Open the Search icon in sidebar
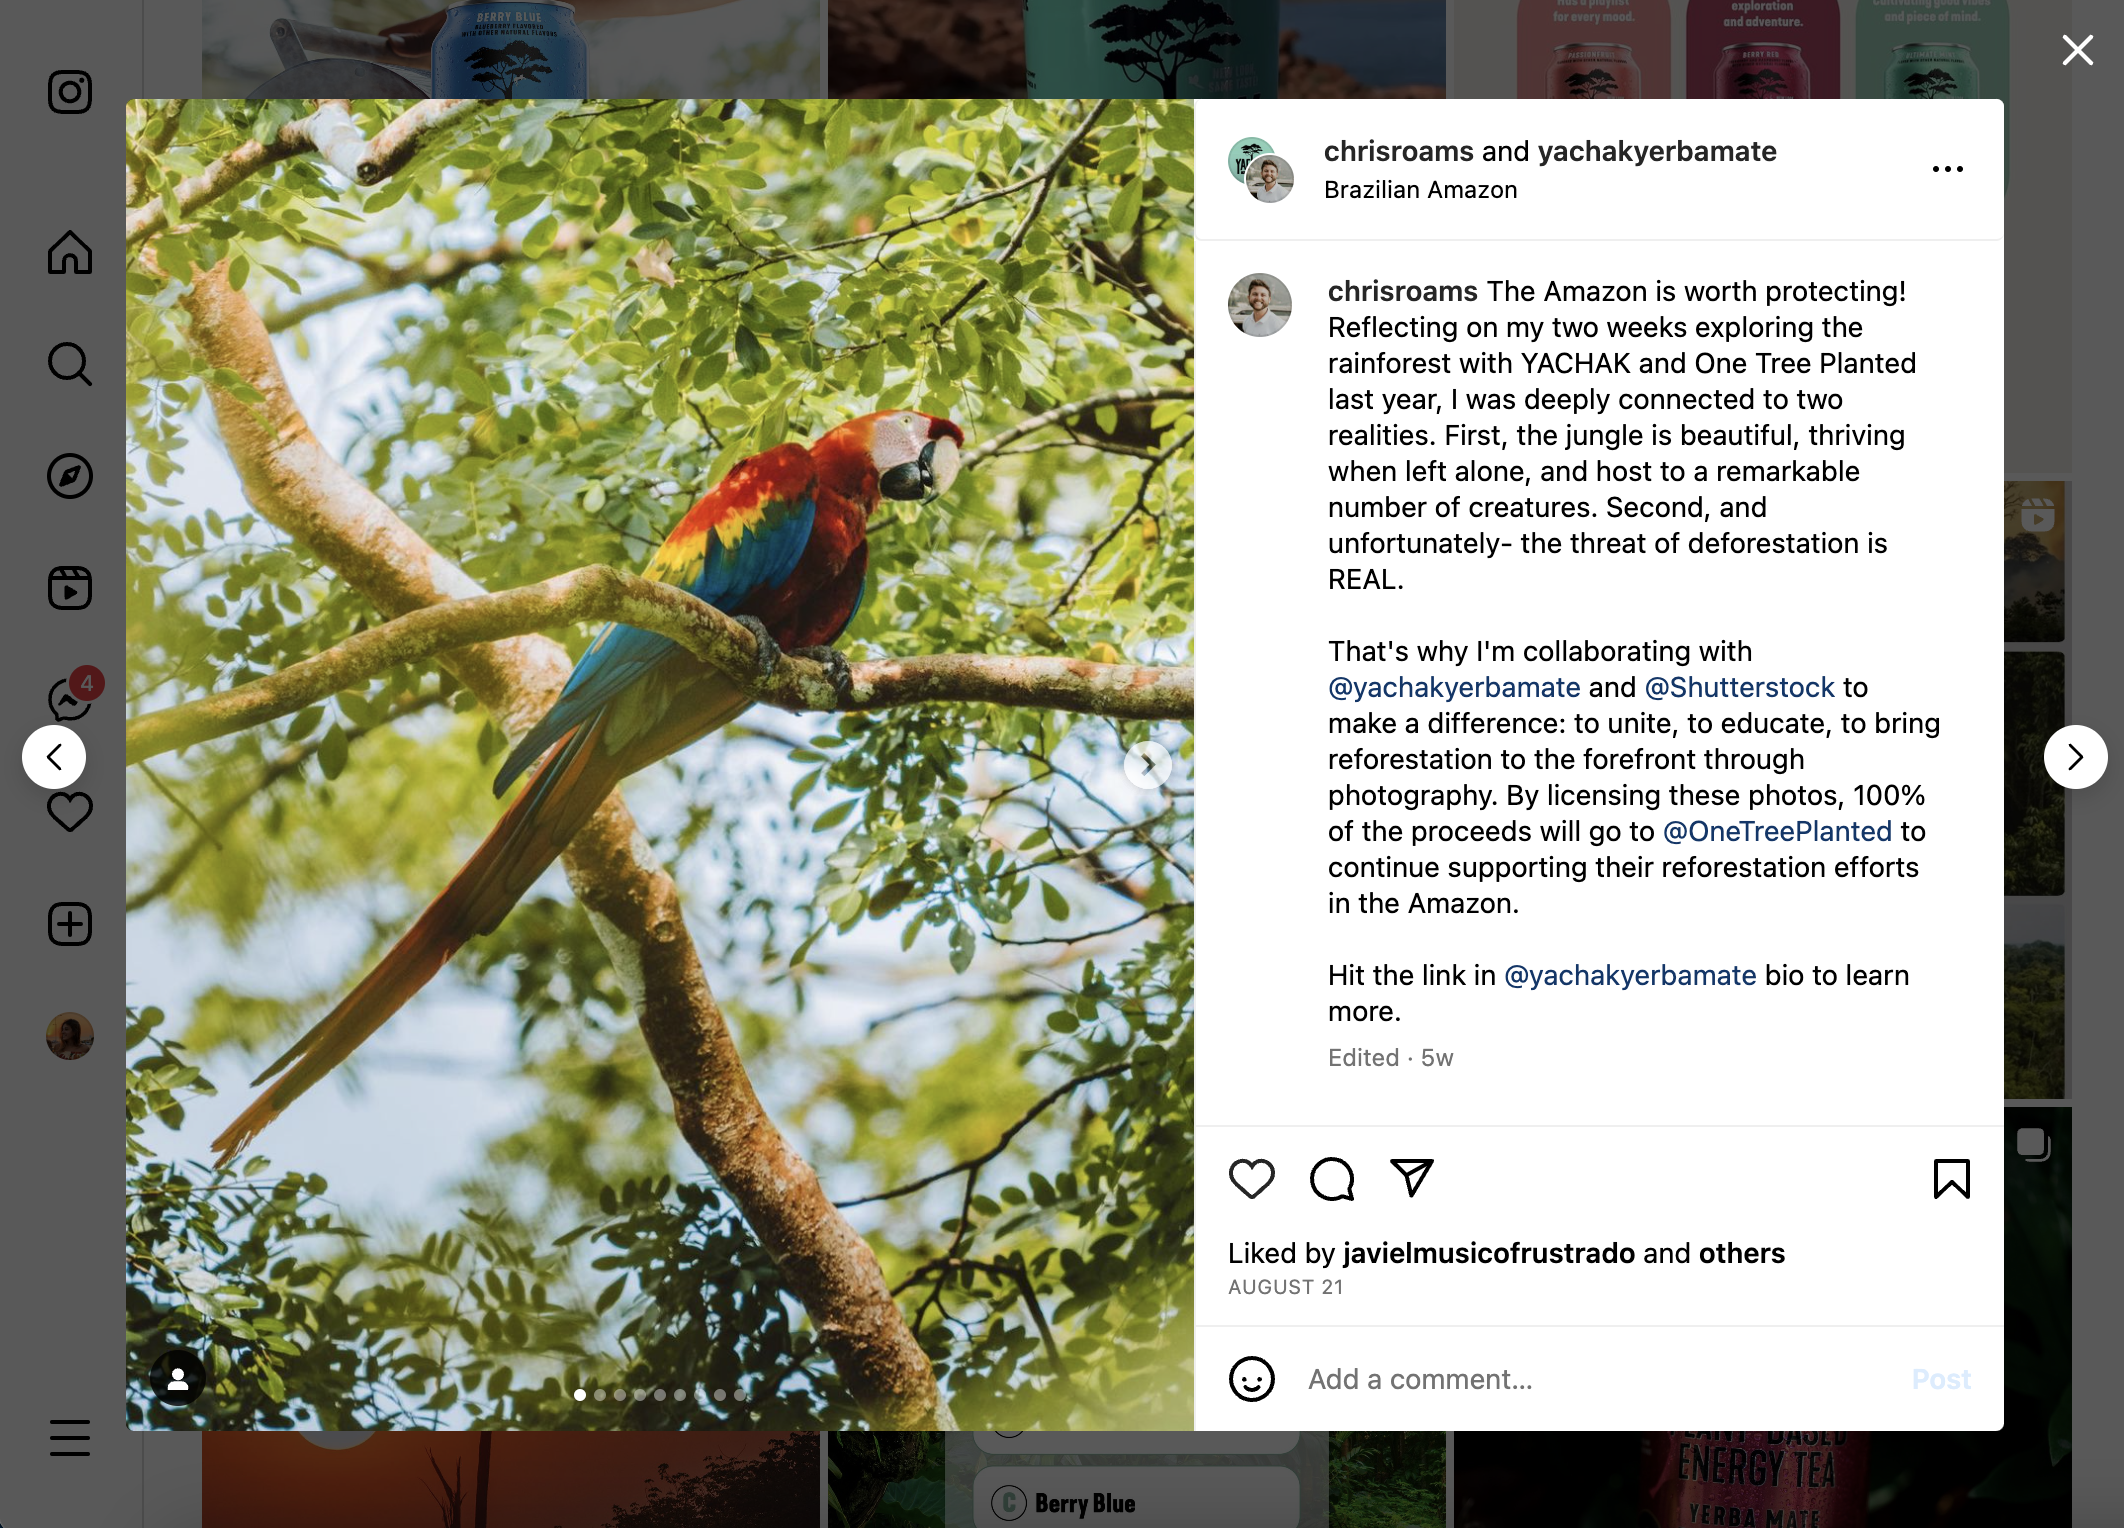 point(70,364)
